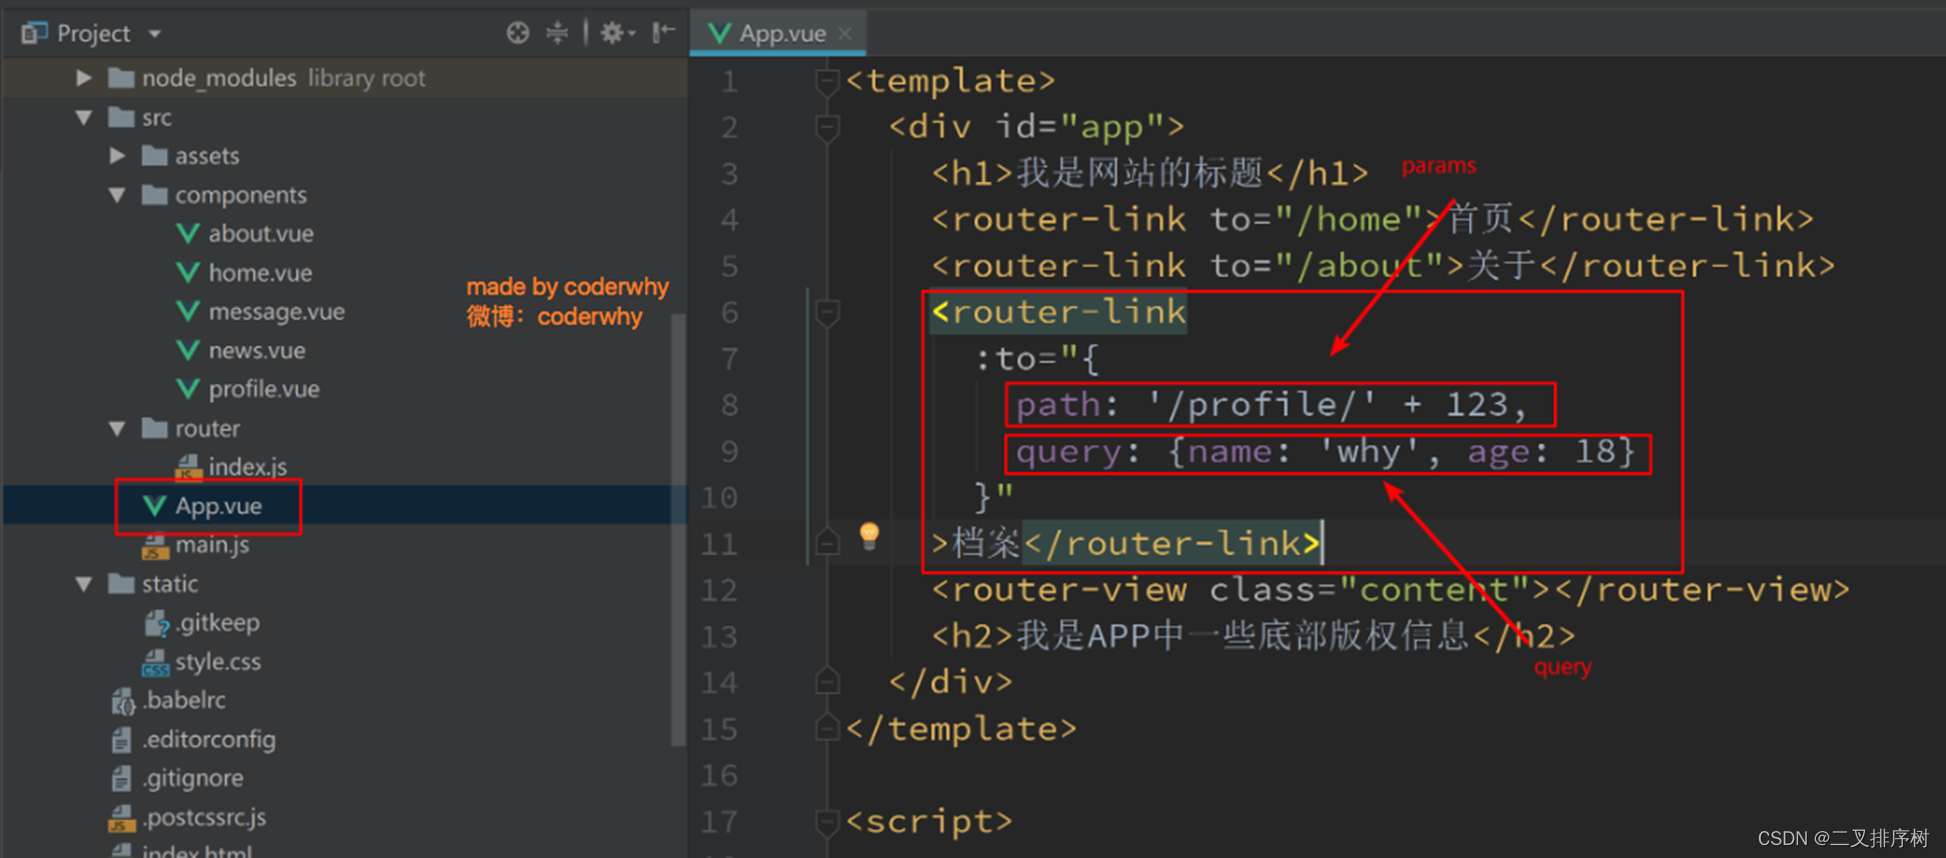Close the App.vue tab

tap(846, 33)
